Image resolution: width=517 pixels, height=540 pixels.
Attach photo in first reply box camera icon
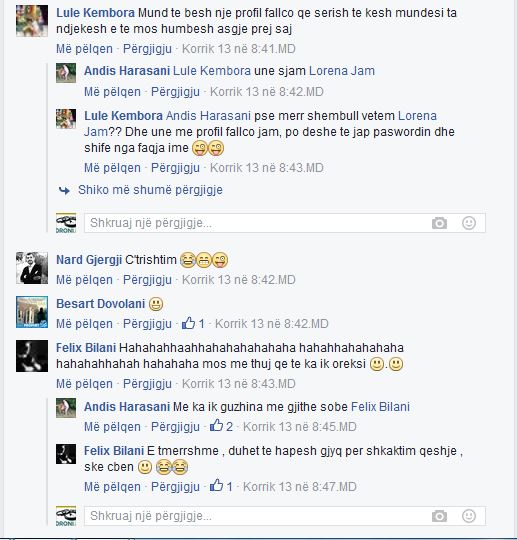click(439, 223)
